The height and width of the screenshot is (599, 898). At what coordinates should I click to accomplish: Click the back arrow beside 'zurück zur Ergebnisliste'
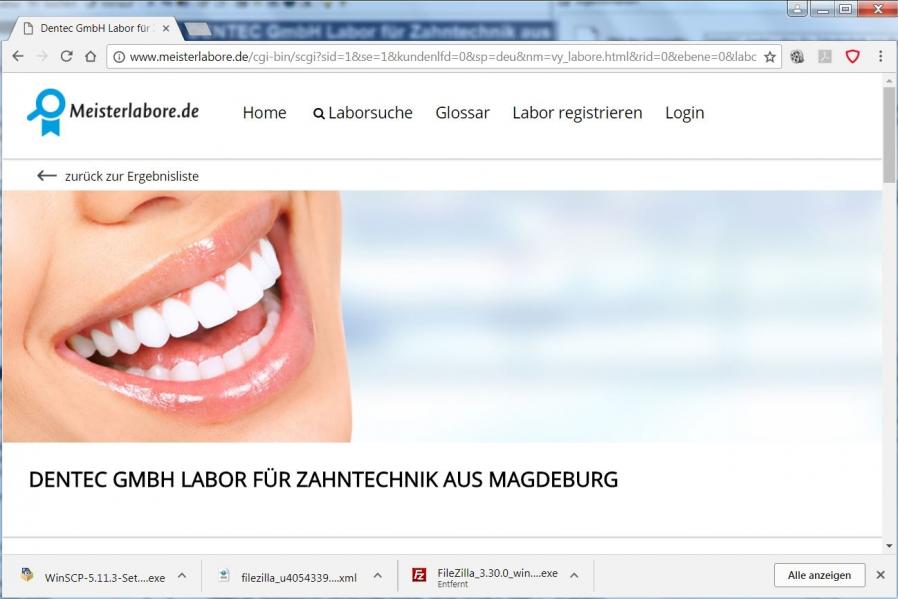(46, 175)
